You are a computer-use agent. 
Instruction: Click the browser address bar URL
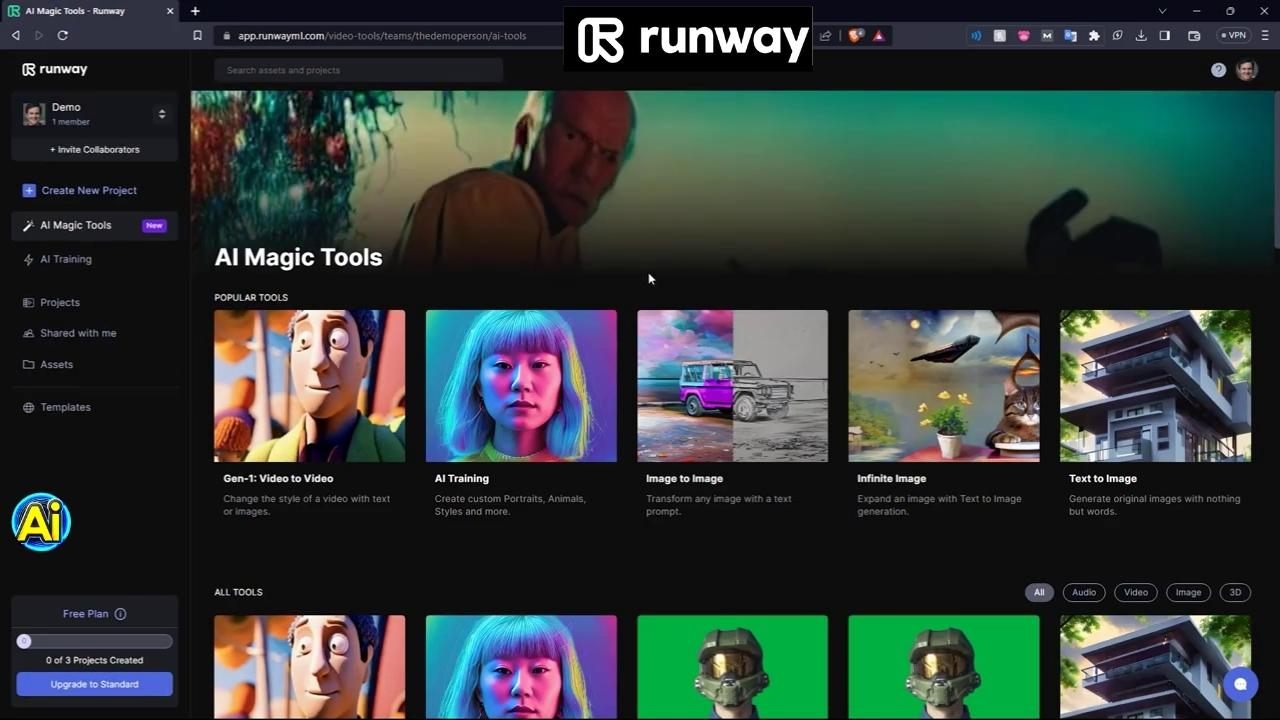382,35
